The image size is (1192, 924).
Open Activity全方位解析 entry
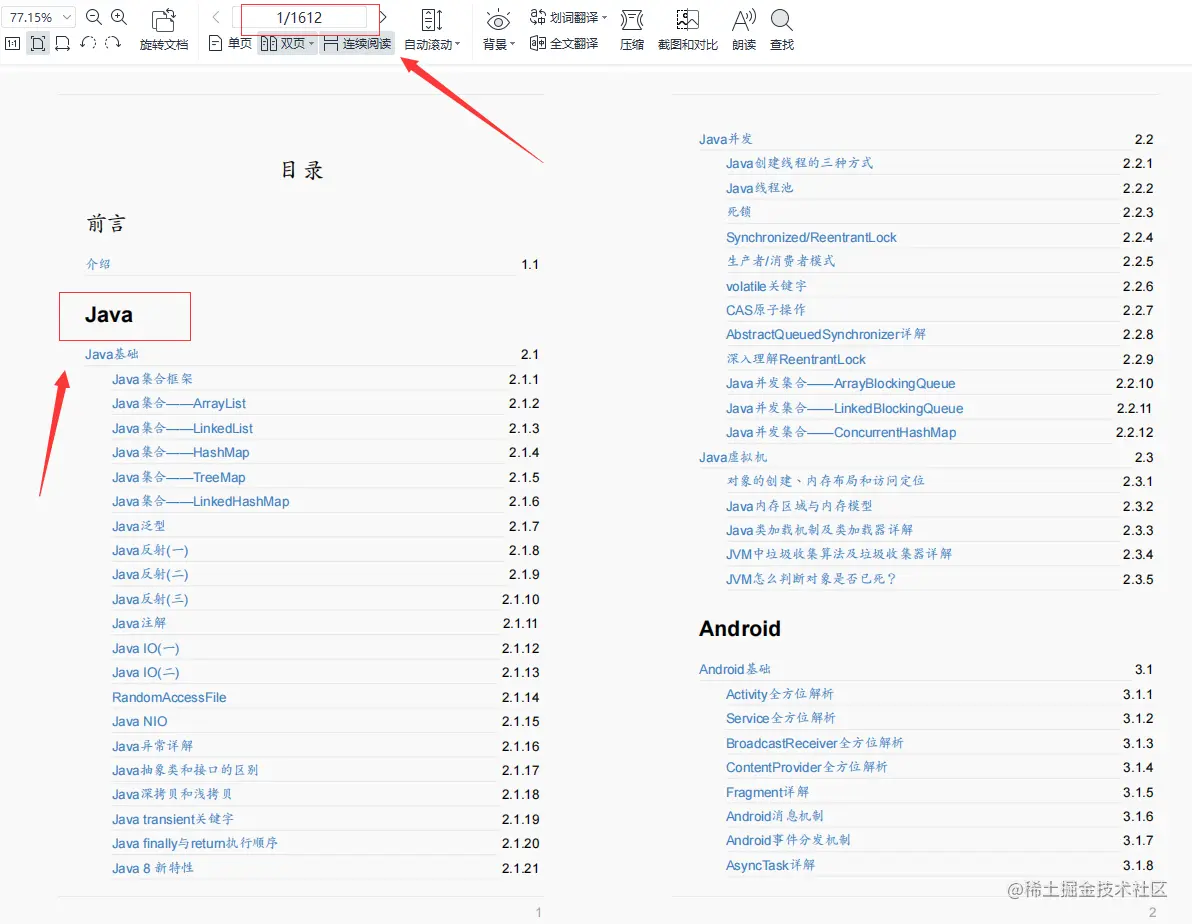tap(779, 694)
